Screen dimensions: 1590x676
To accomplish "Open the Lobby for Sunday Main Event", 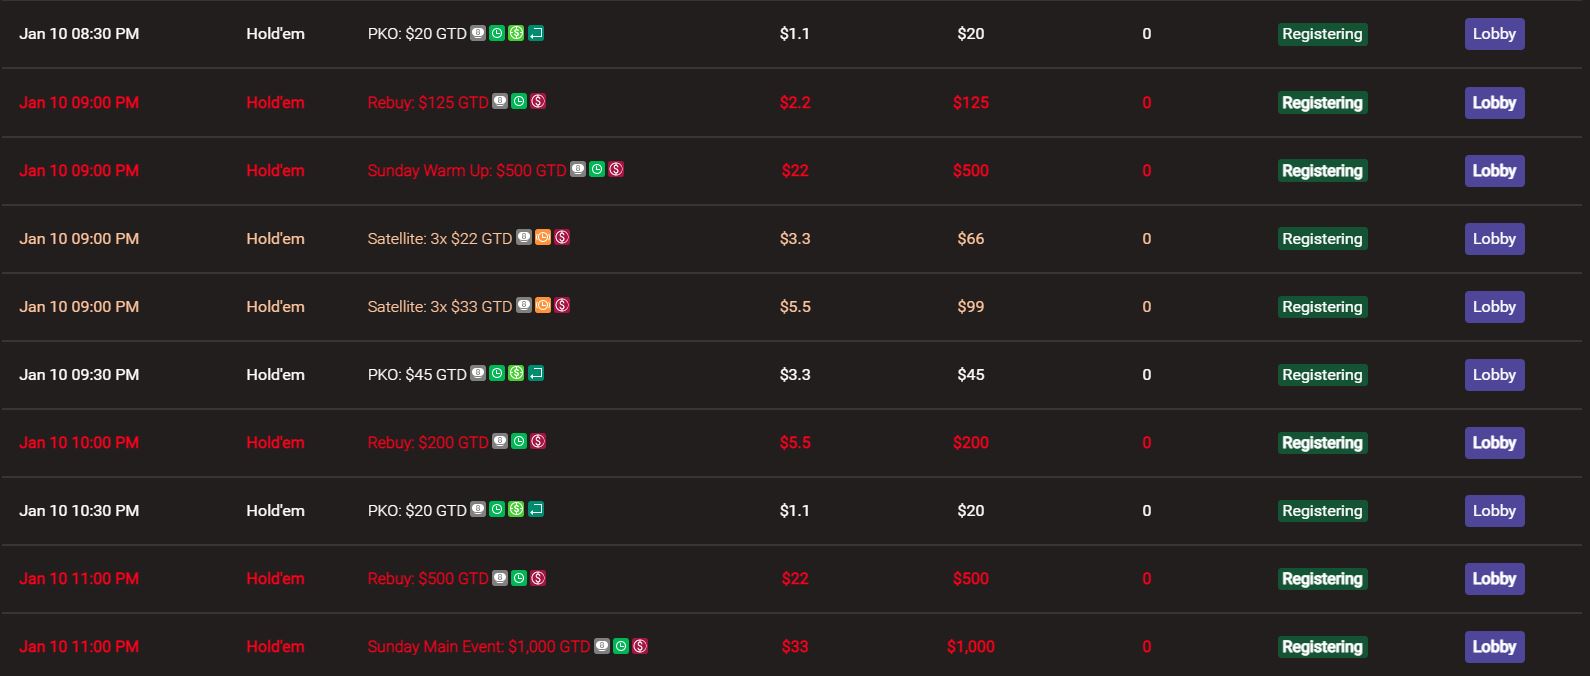I will tap(1494, 647).
